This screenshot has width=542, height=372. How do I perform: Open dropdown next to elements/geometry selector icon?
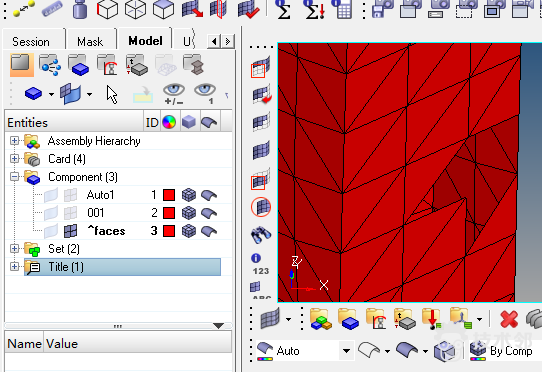(x=89, y=94)
